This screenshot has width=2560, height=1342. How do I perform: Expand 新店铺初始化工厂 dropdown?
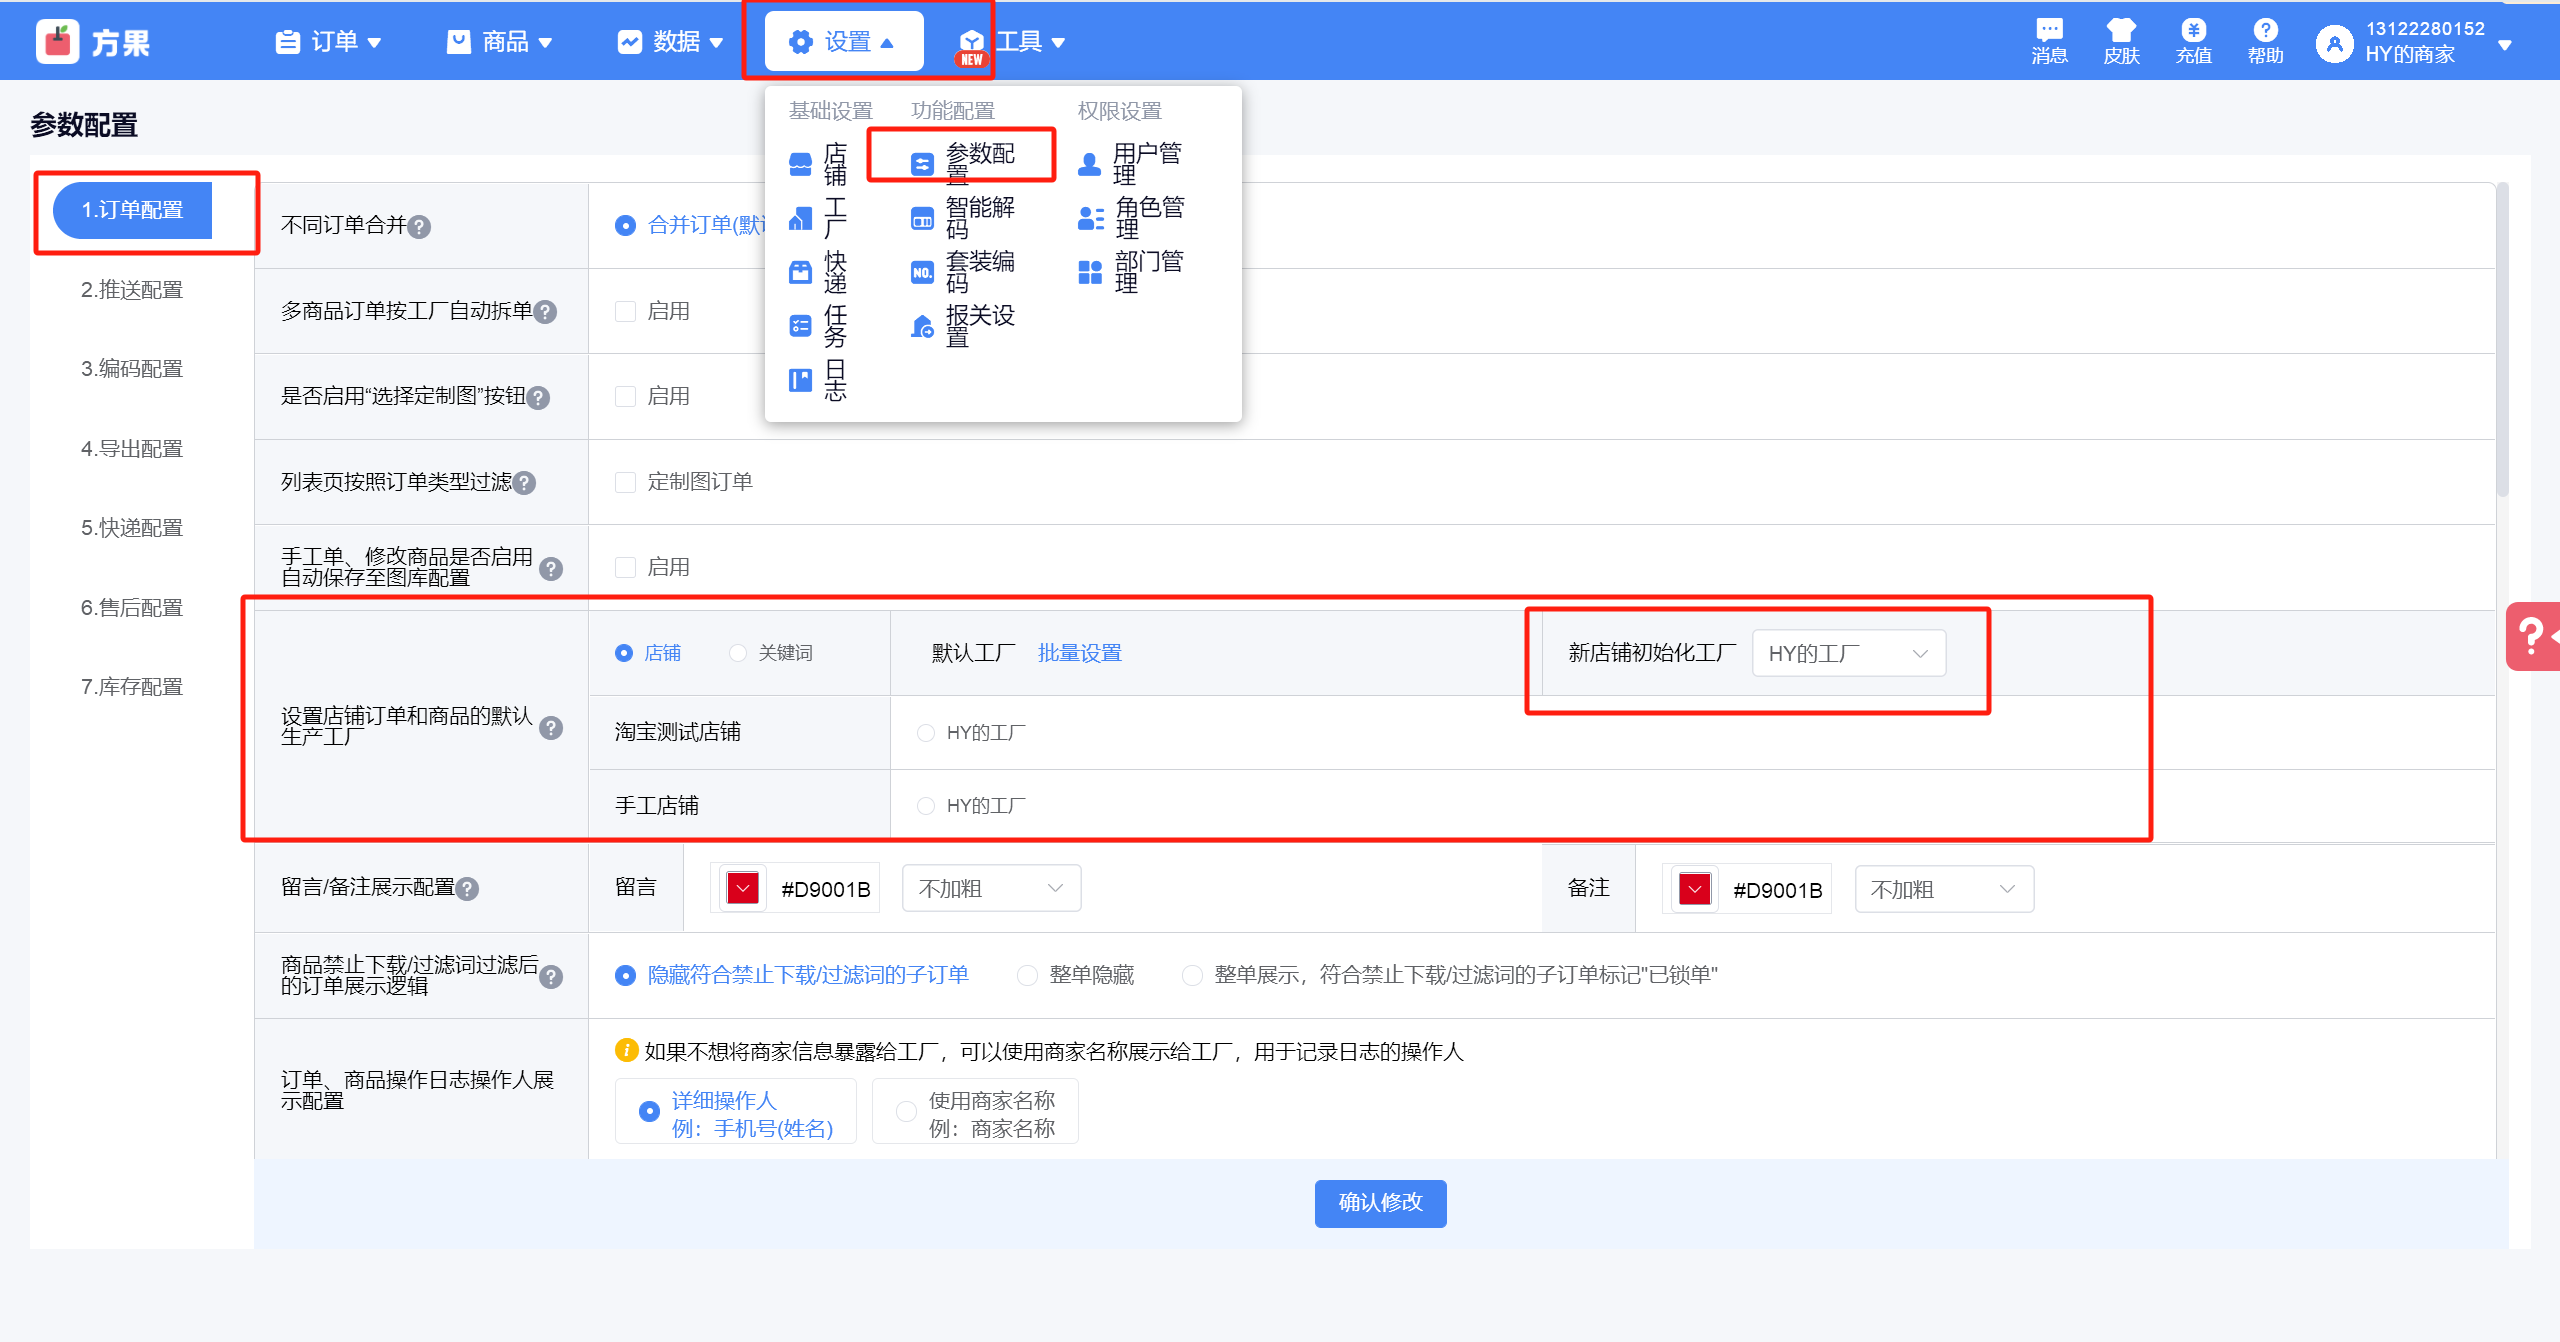[x=1848, y=654]
